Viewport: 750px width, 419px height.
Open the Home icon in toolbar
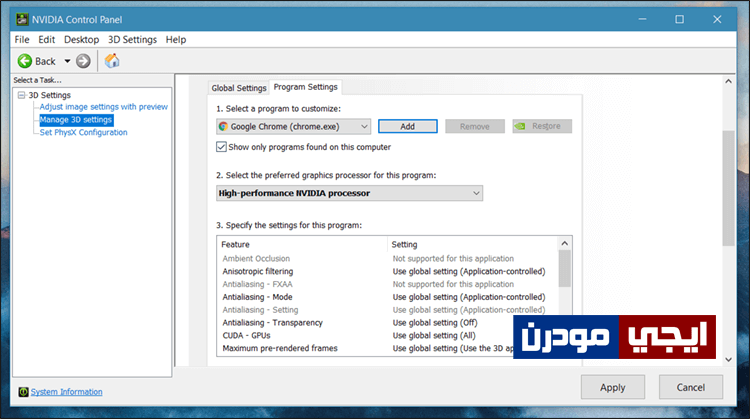pyautogui.click(x=112, y=61)
